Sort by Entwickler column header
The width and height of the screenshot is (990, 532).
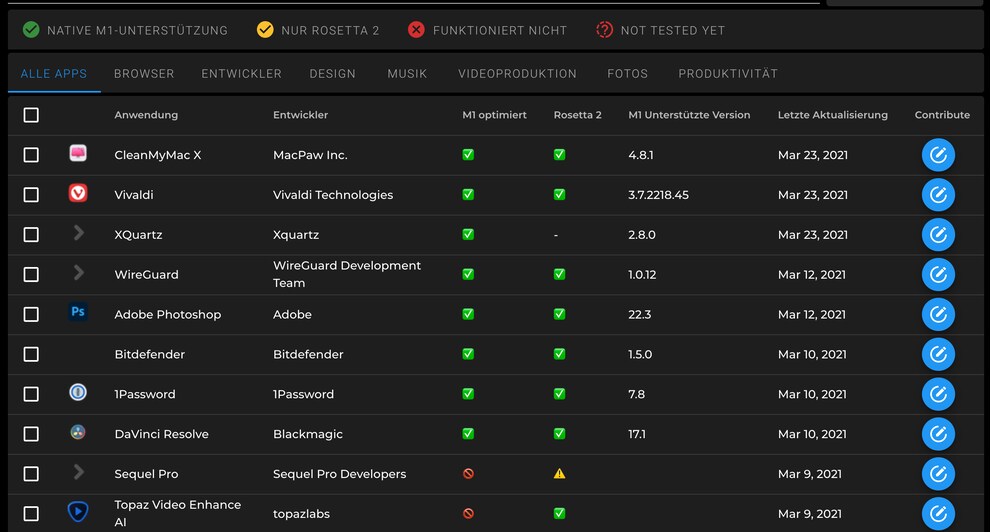coord(301,115)
